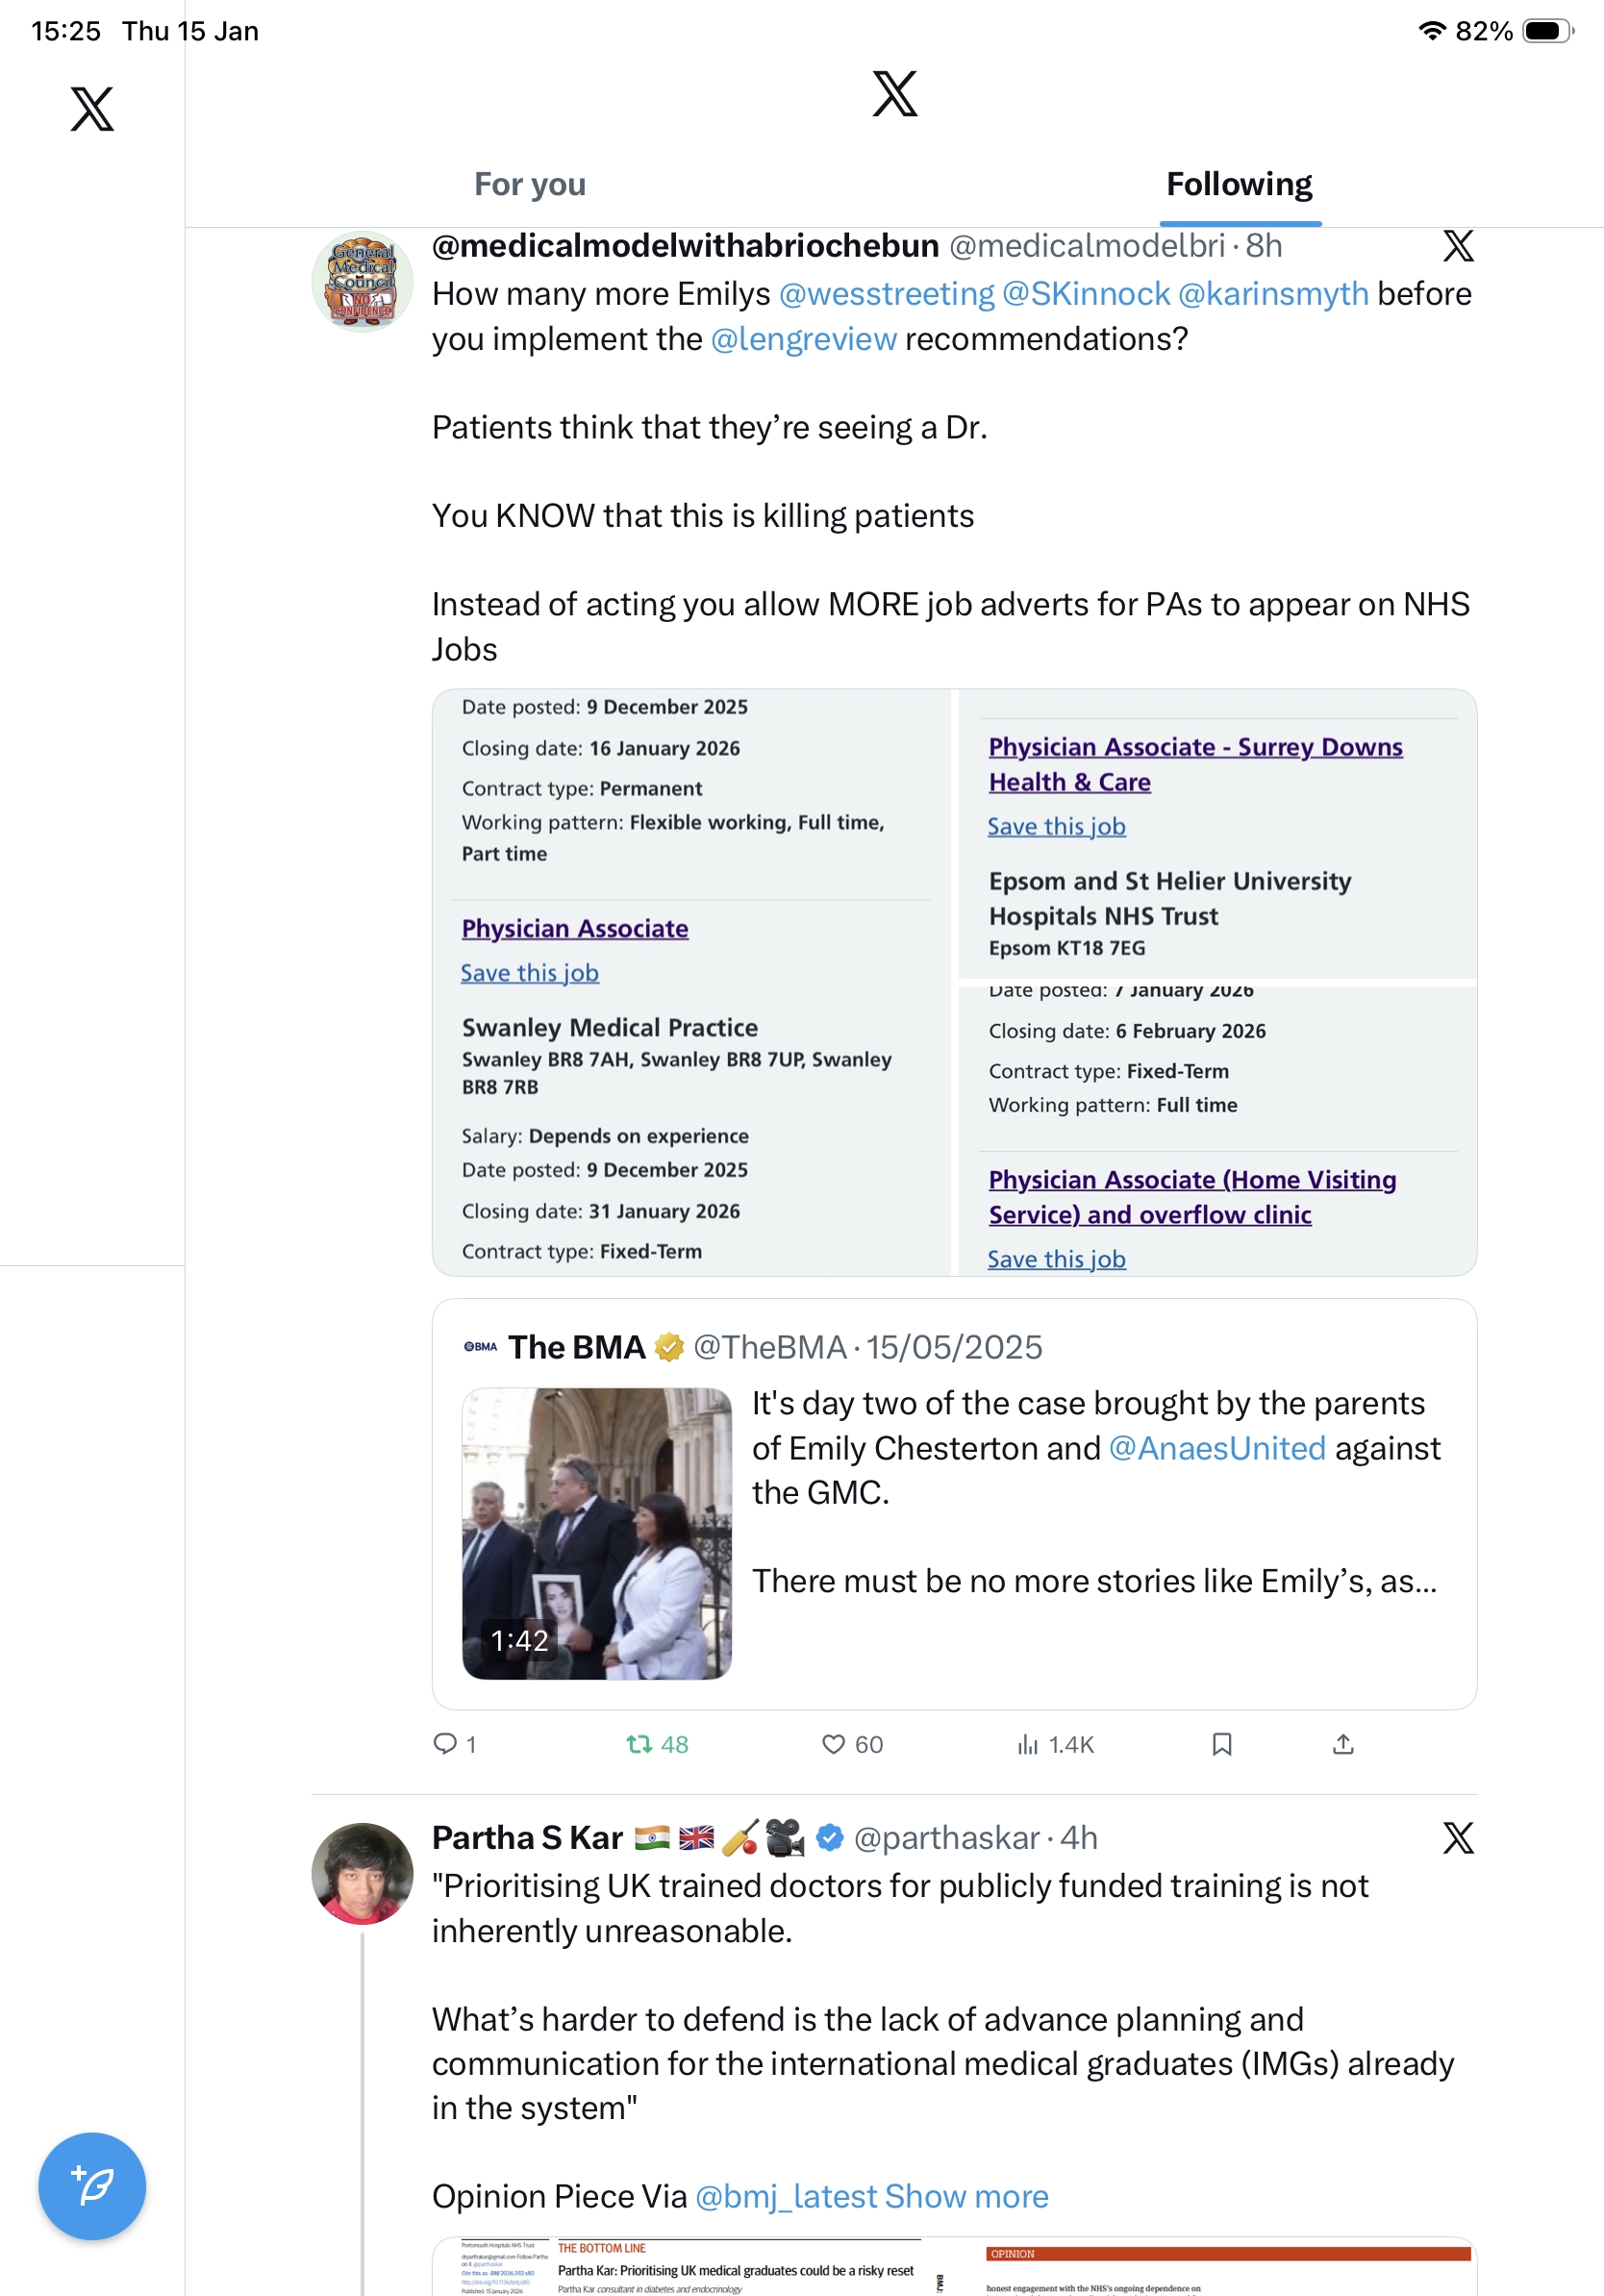
Task: Click reply icon on medicalmodel post
Action: point(445,1744)
